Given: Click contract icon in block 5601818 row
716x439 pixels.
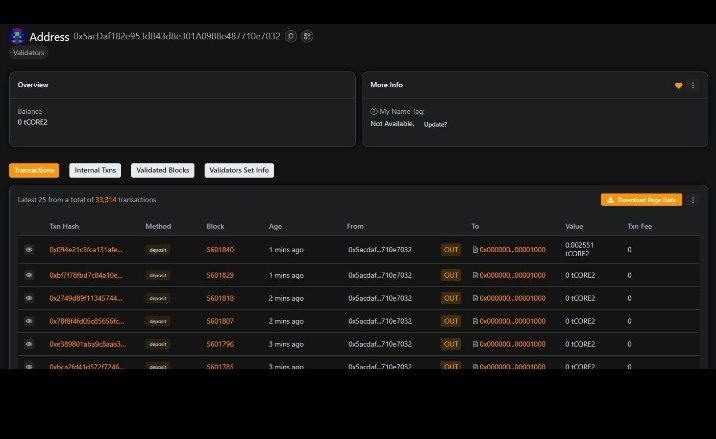Looking at the screenshot, I should coord(475,298).
